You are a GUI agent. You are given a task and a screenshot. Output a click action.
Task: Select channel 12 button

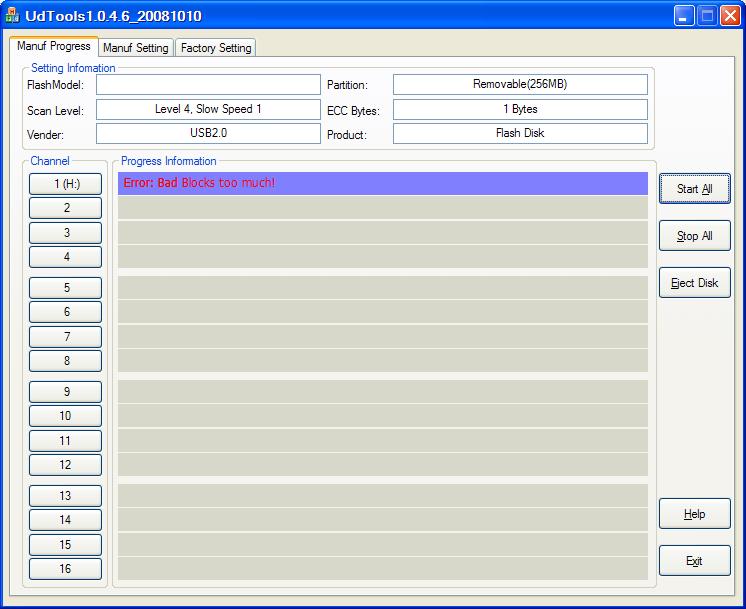(x=66, y=465)
